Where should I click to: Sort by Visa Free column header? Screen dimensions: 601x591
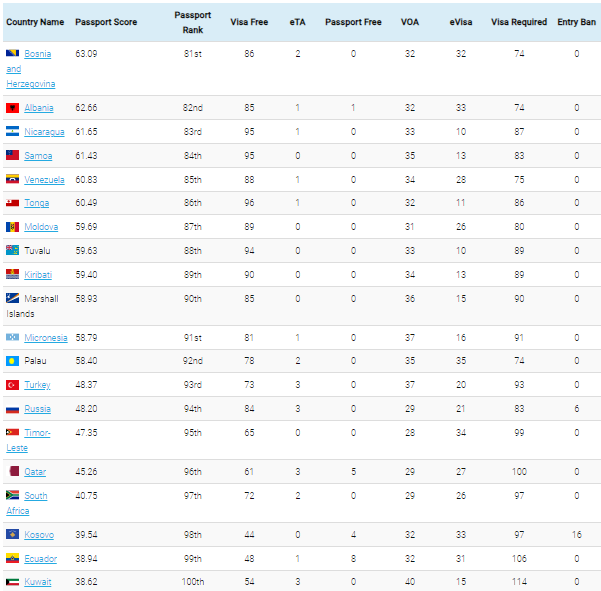[x=249, y=22]
